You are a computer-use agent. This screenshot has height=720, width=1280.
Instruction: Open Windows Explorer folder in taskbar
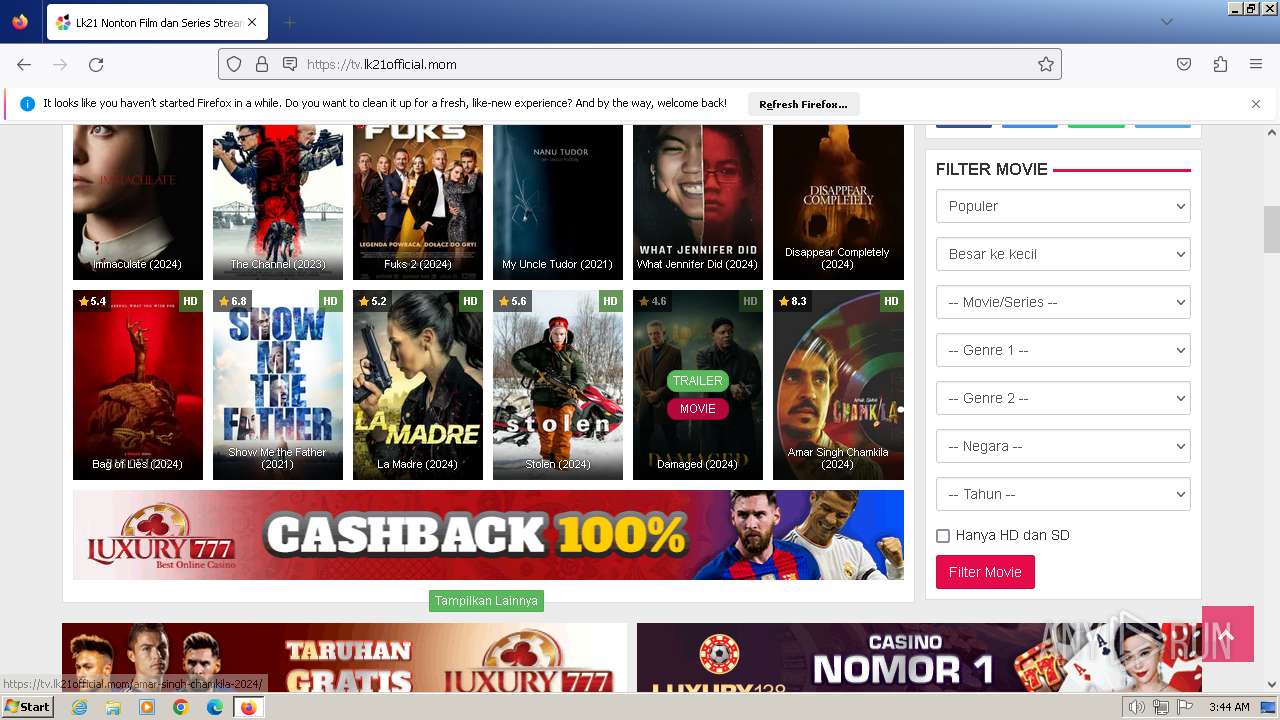pos(113,707)
